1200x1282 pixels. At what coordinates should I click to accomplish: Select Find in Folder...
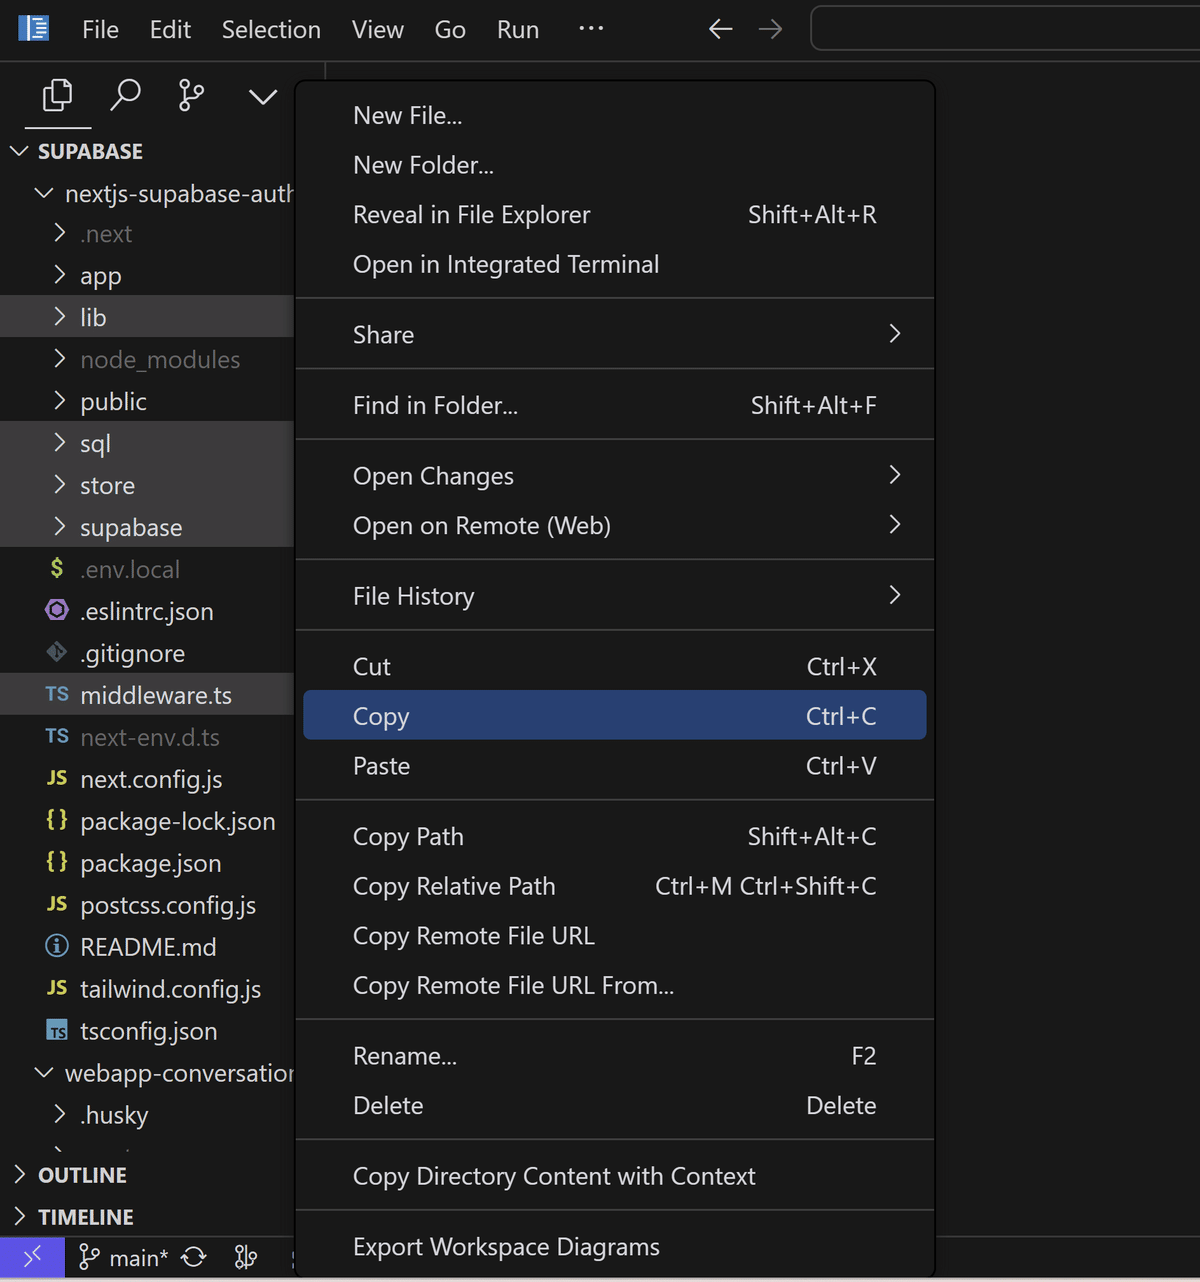point(614,405)
